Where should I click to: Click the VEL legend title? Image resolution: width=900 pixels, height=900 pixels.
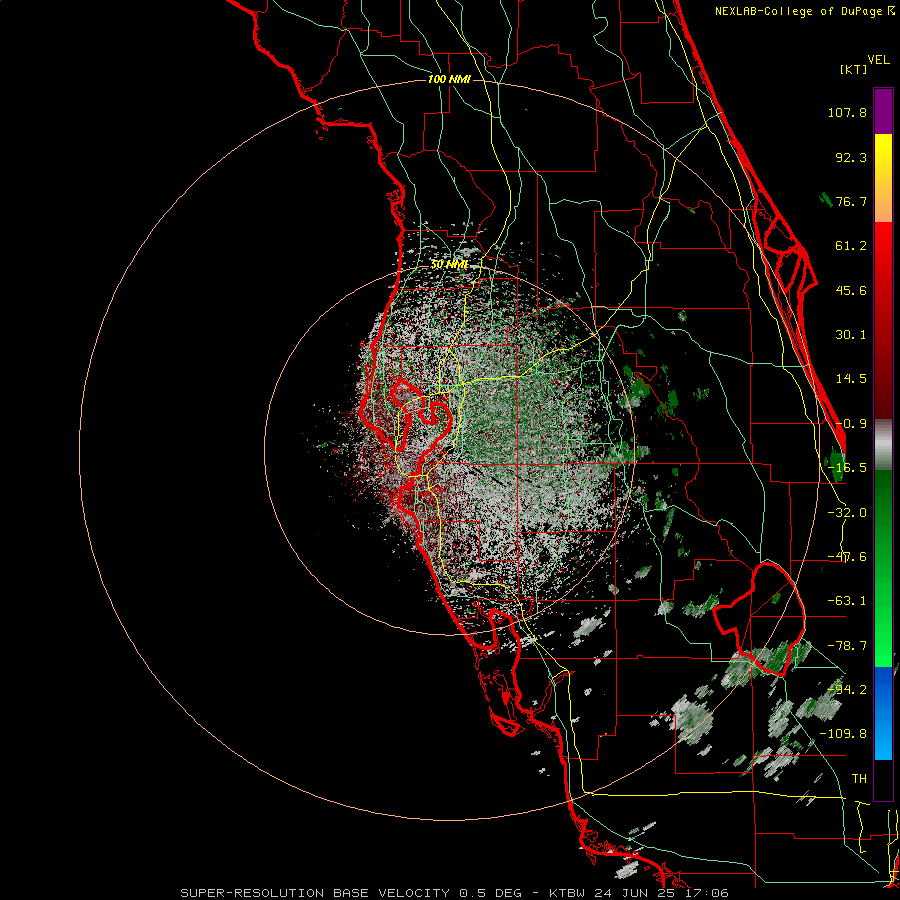[x=878, y=60]
